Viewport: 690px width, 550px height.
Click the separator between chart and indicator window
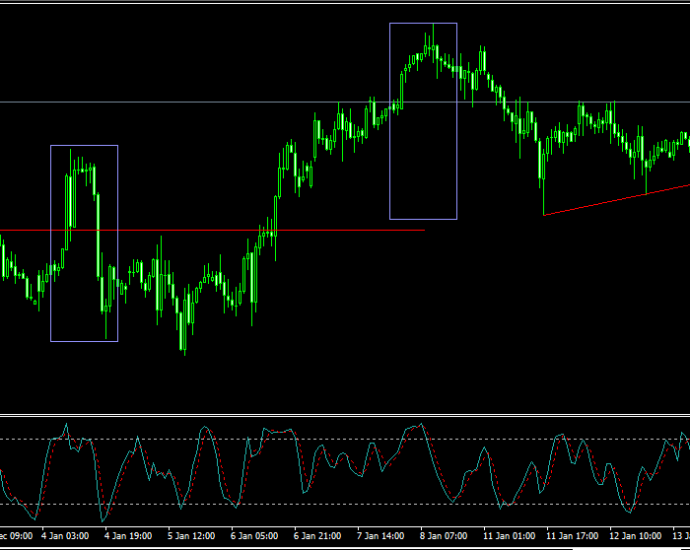[345, 414]
